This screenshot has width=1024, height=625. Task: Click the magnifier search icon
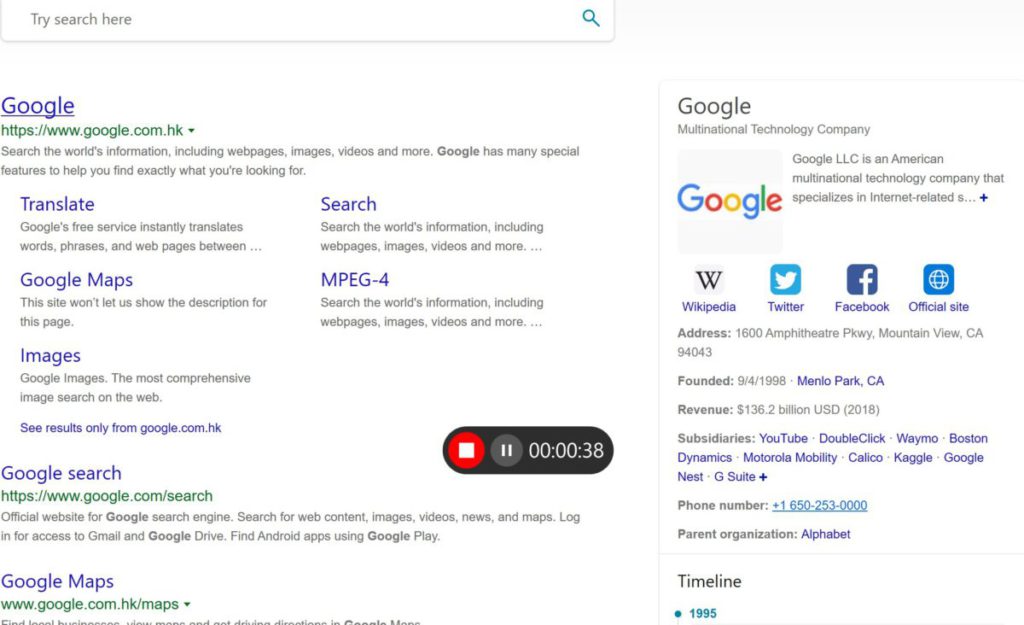(590, 18)
